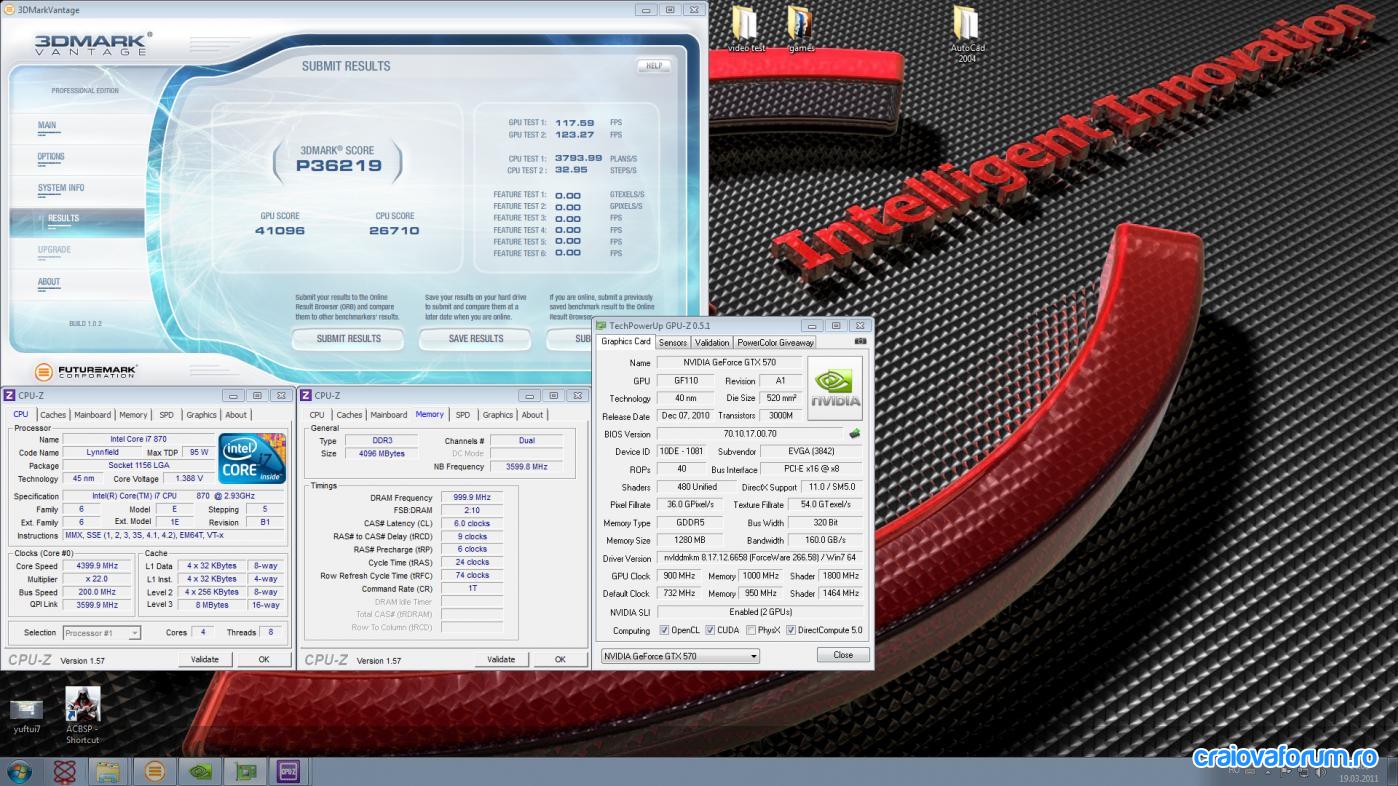Viewport: 1398px width, 786px height.
Task: Switch to Caches tab in left CPU-Z
Action: tap(53, 415)
